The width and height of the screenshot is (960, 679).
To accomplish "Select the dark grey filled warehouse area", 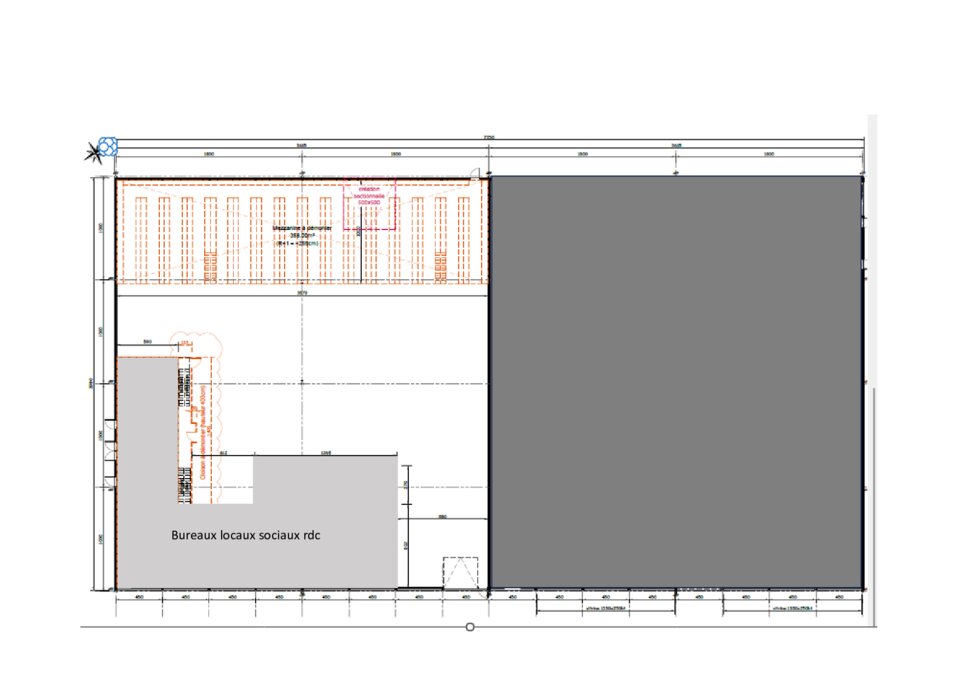I will coord(675,380).
